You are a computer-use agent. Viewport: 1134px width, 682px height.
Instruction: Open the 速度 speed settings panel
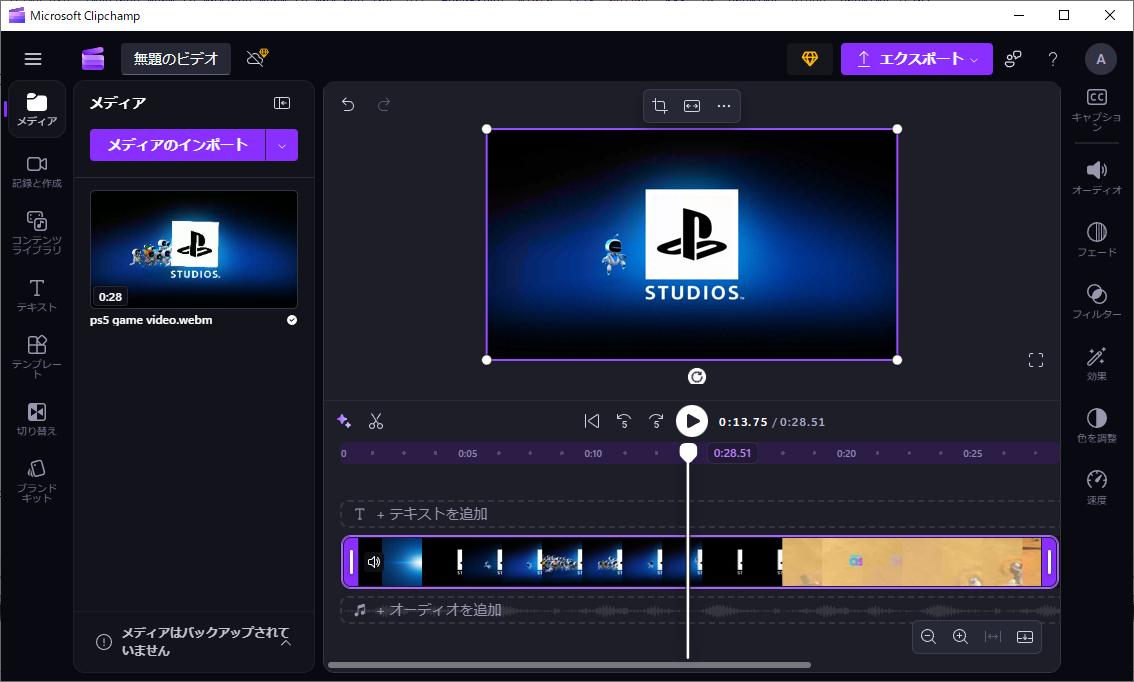pos(1096,485)
